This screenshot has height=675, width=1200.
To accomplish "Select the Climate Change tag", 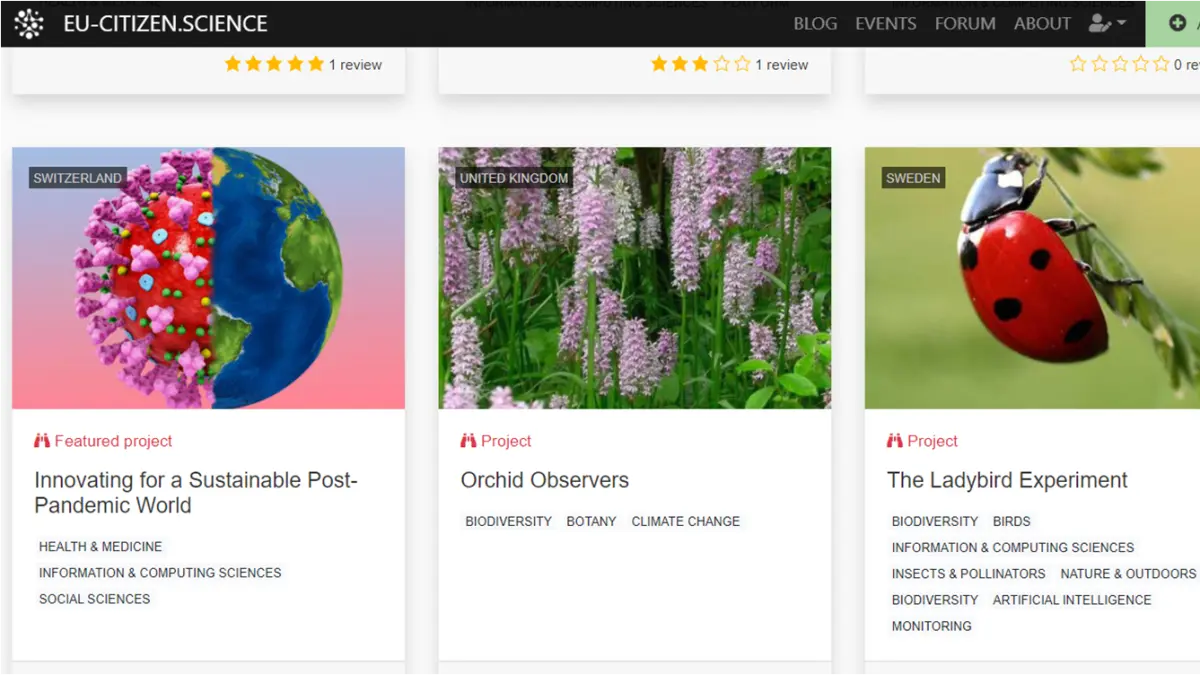I will pyautogui.click(x=685, y=521).
